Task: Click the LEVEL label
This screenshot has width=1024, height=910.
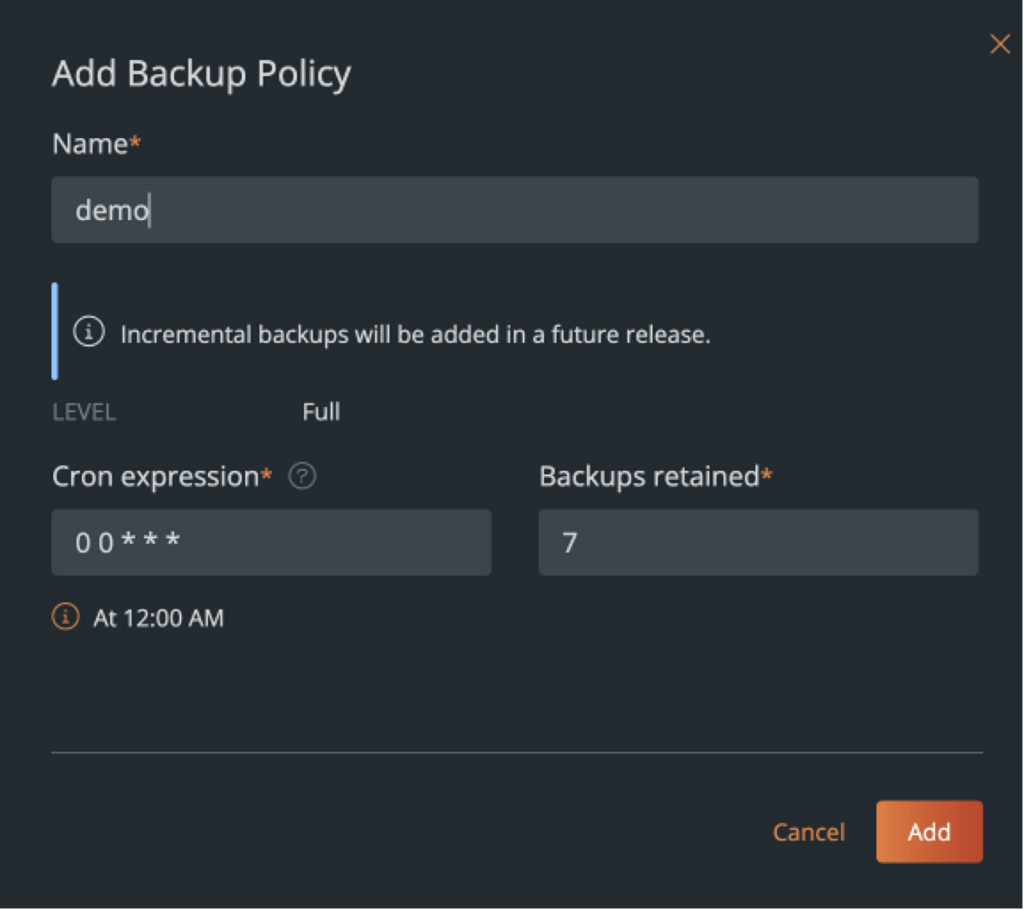Action: (x=83, y=411)
